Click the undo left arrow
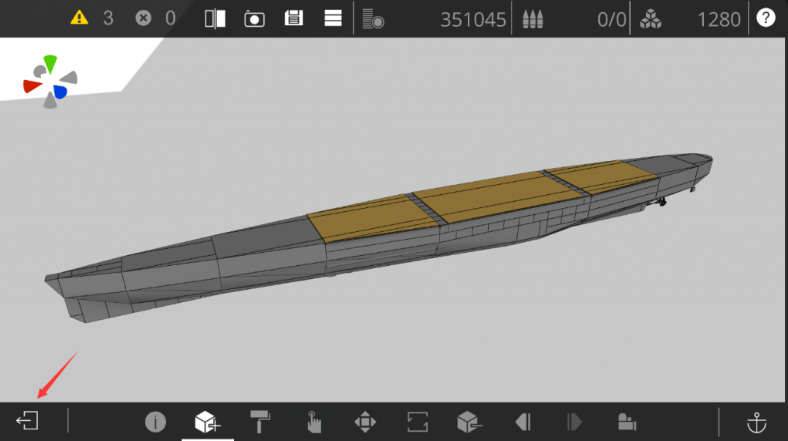 522,421
